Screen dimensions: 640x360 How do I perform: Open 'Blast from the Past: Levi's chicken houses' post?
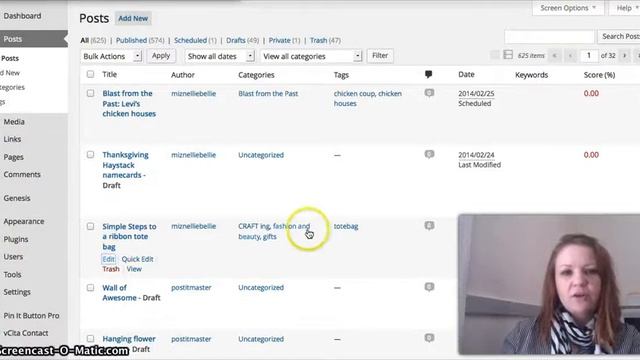(x=129, y=104)
